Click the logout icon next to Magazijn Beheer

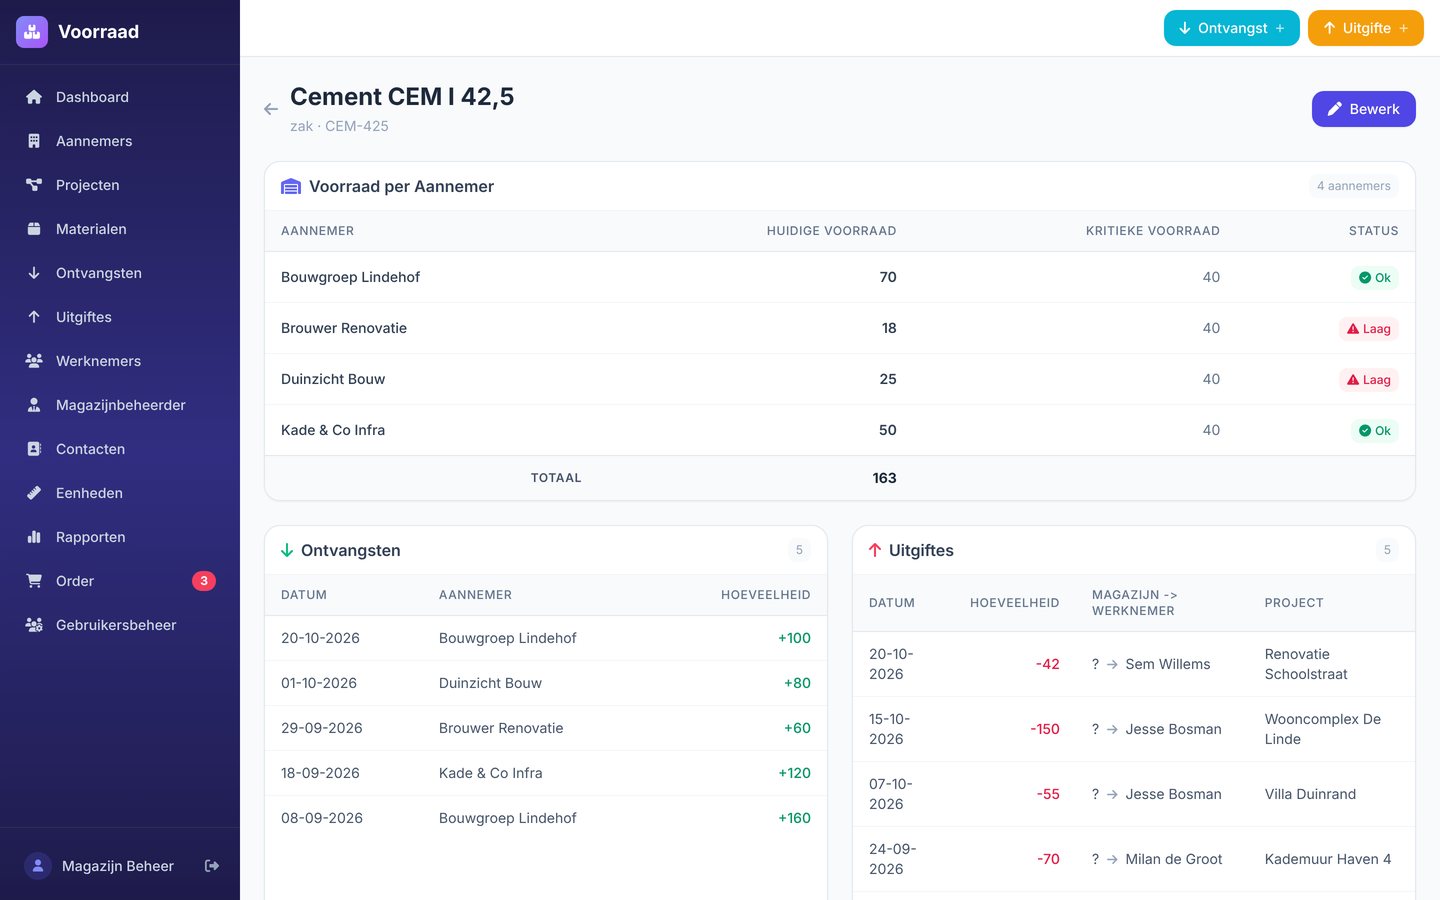coord(212,866)
